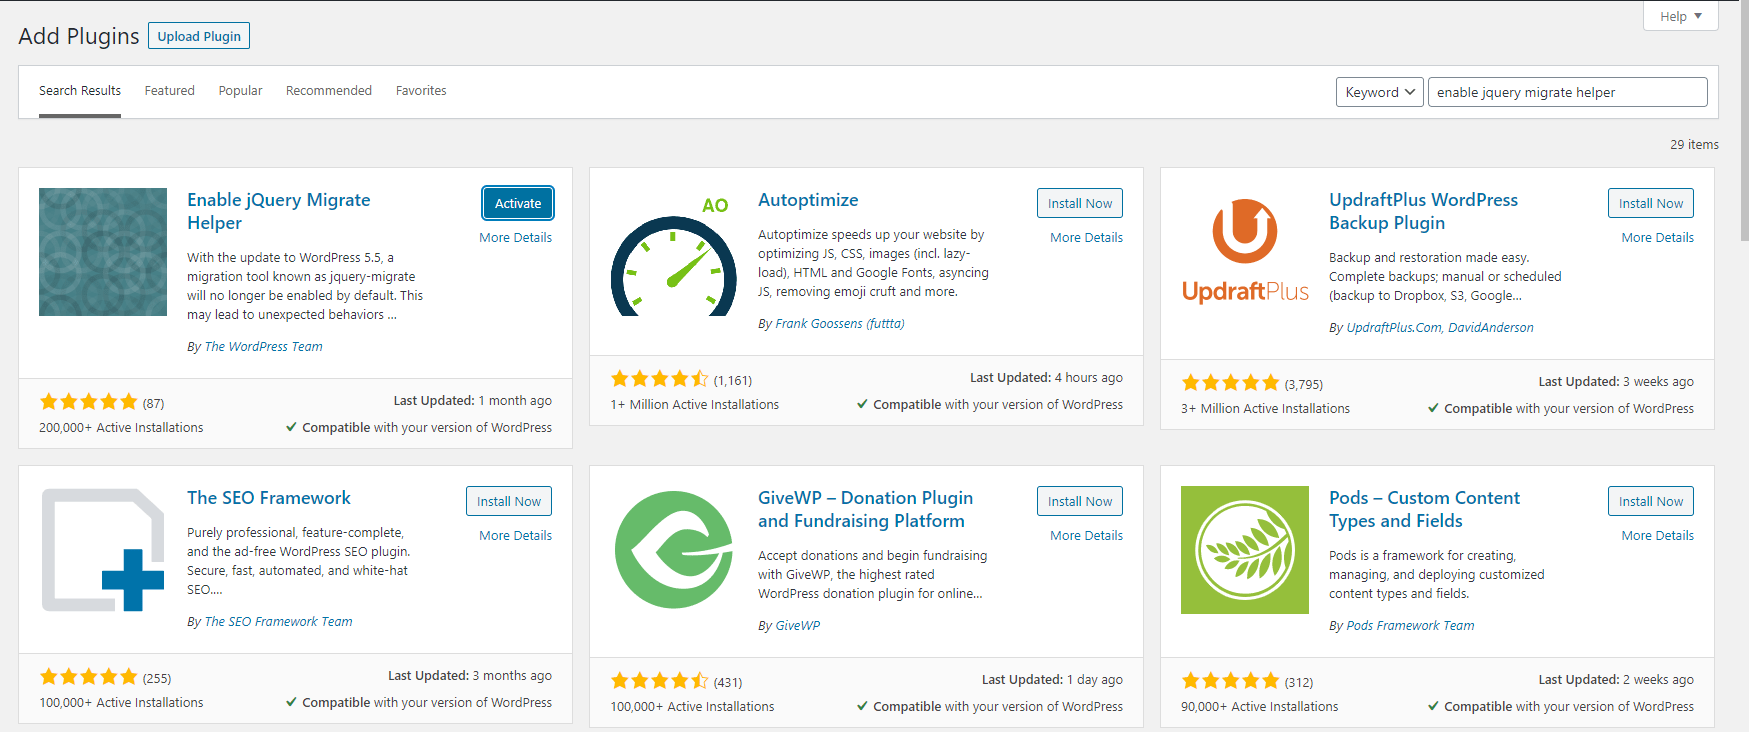Open the Keyword search type dropdown
1749x732 pixels.
click(1379, 92)
